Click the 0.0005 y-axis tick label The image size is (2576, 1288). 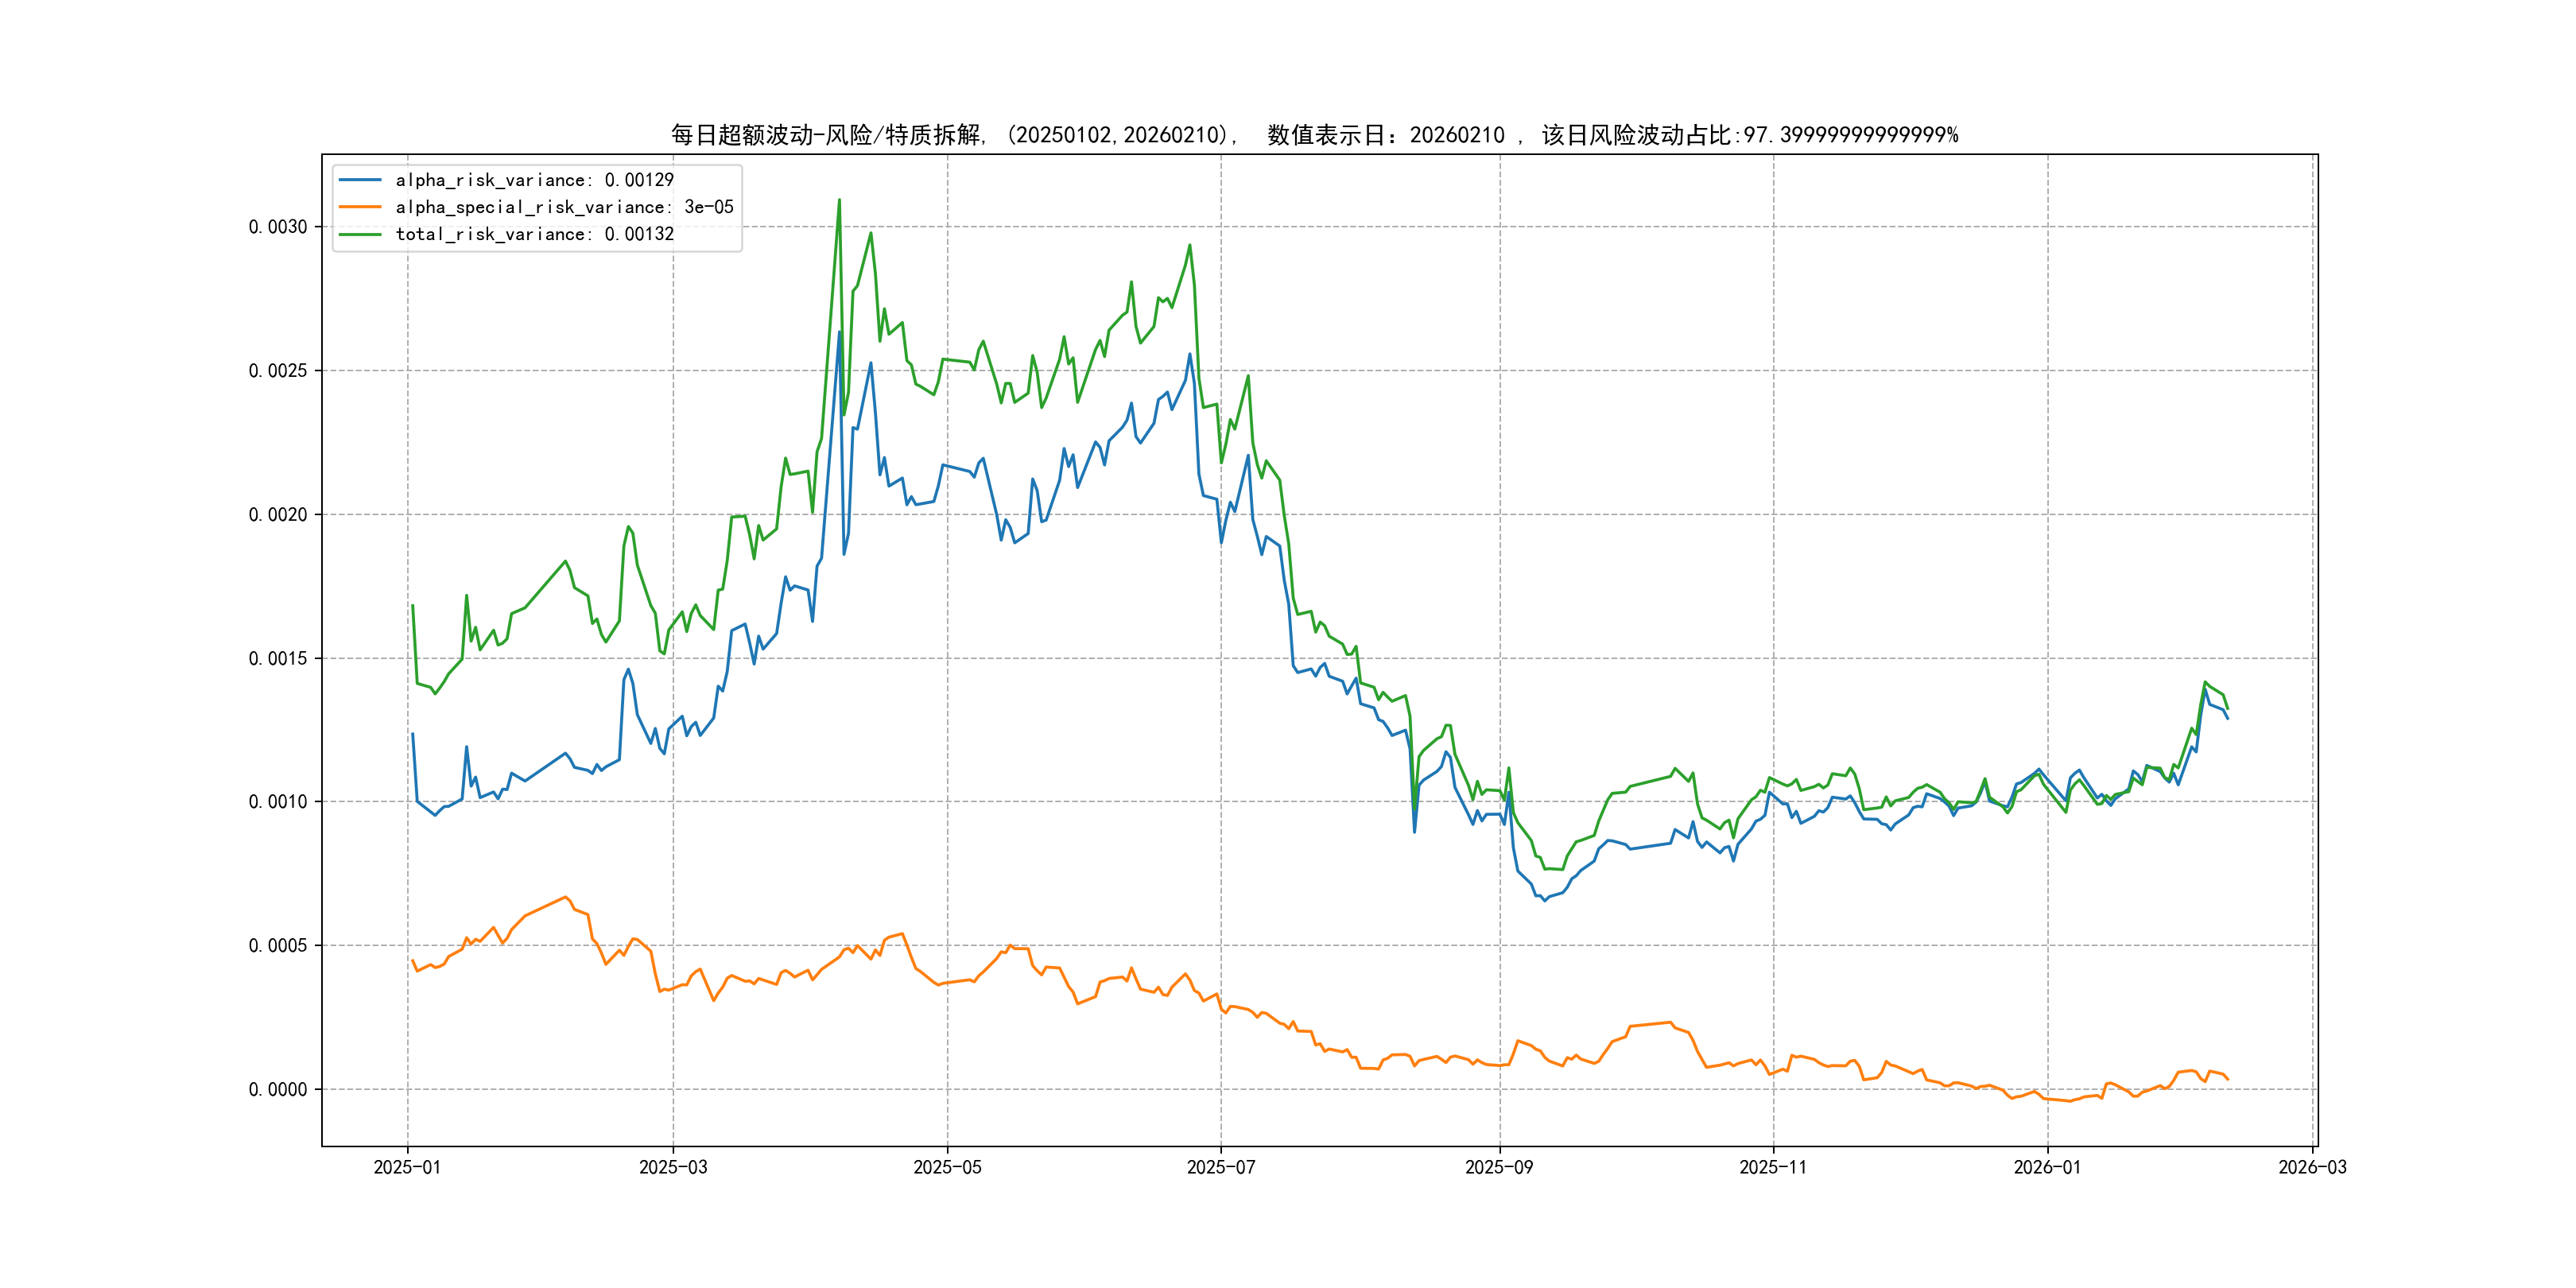[x=278, y=945]
